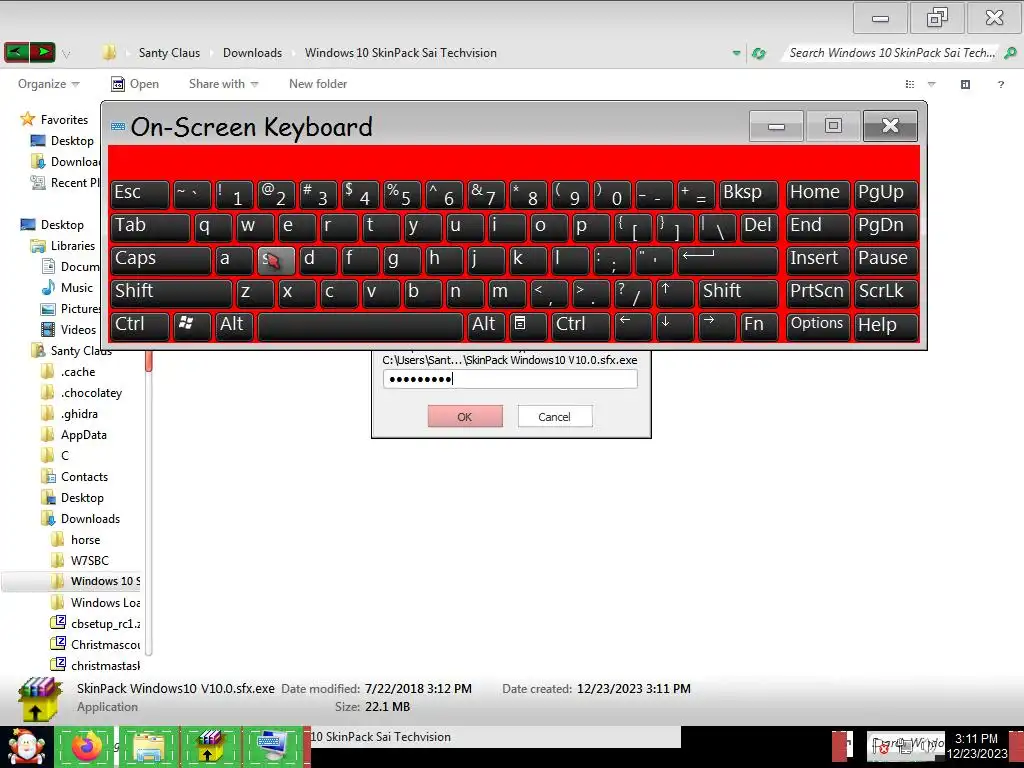Screen dimensions: 1024x768
Task: Click the context menu key icon
Action: 528,326
